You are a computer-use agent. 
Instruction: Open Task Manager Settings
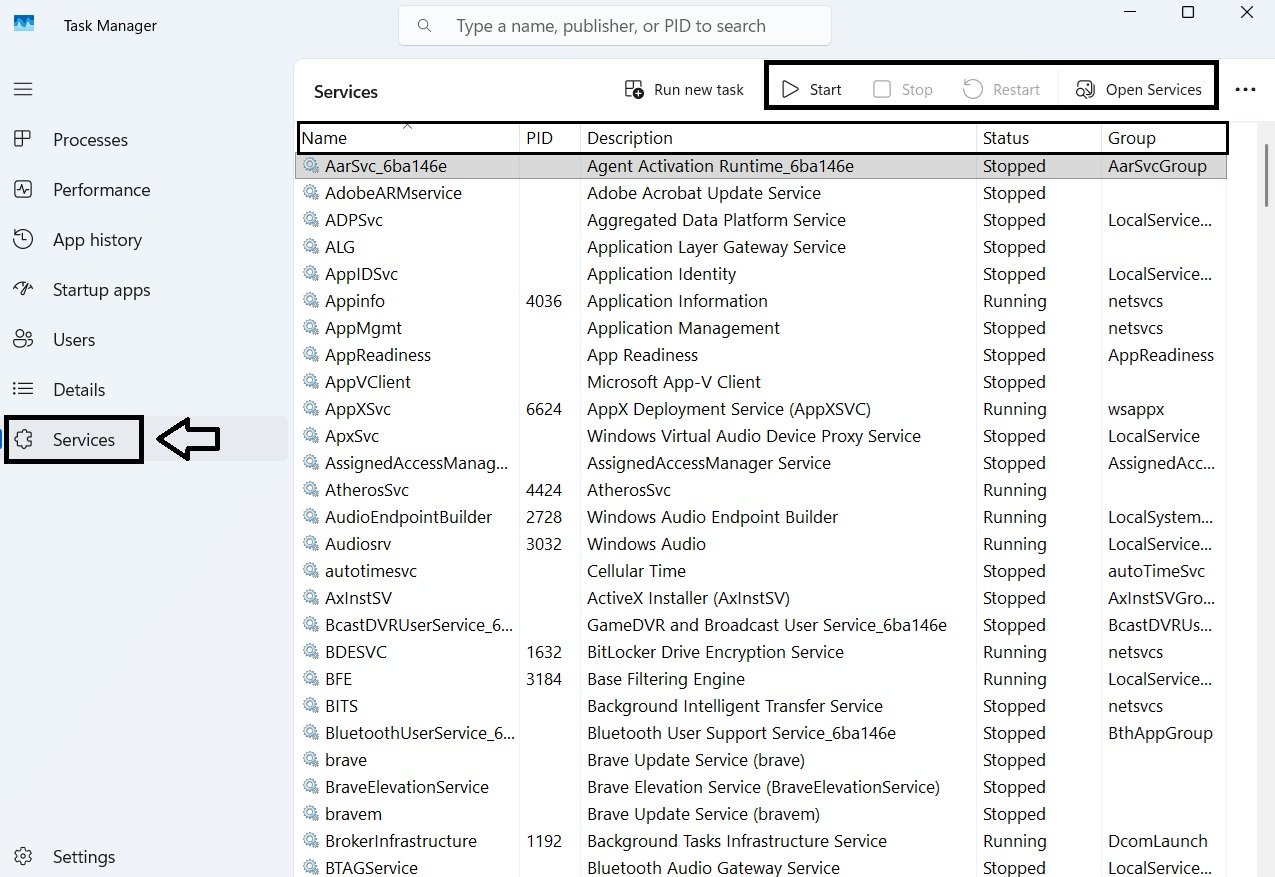click(x=65, y=857)
